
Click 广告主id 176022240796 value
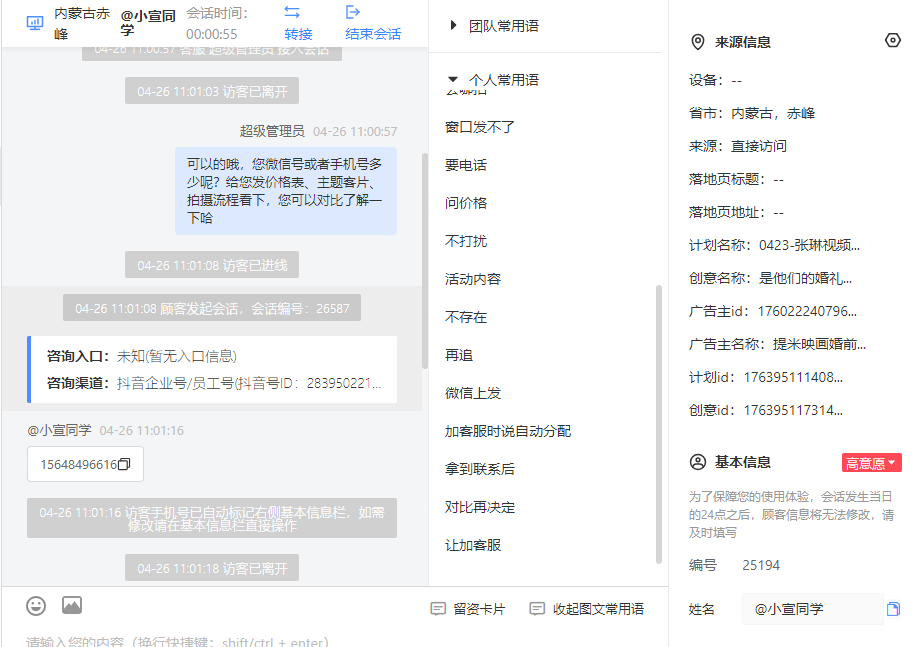pos(806,311)
